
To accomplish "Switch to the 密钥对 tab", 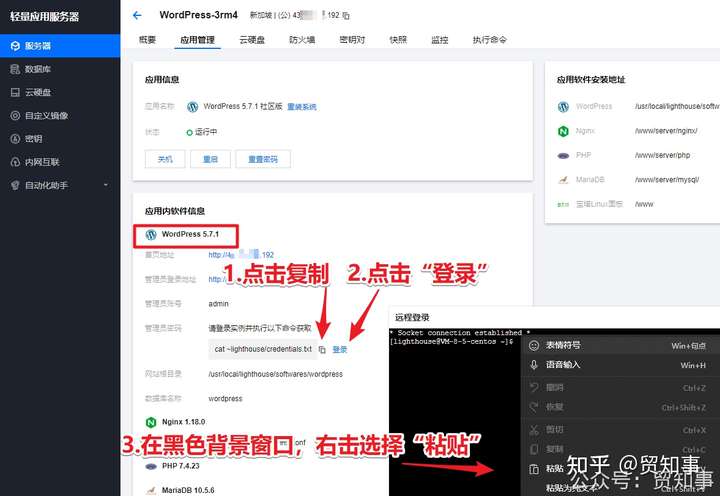I will coord(352,40).
